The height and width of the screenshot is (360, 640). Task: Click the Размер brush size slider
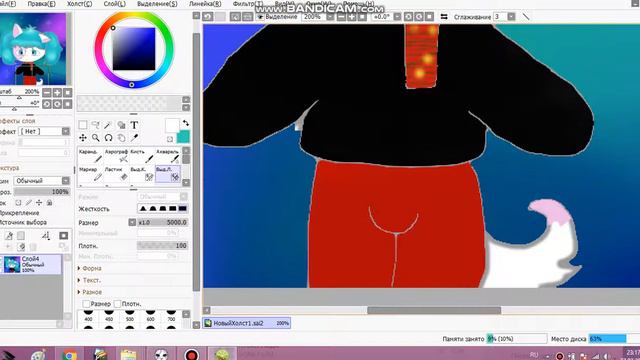pos(162,222)
